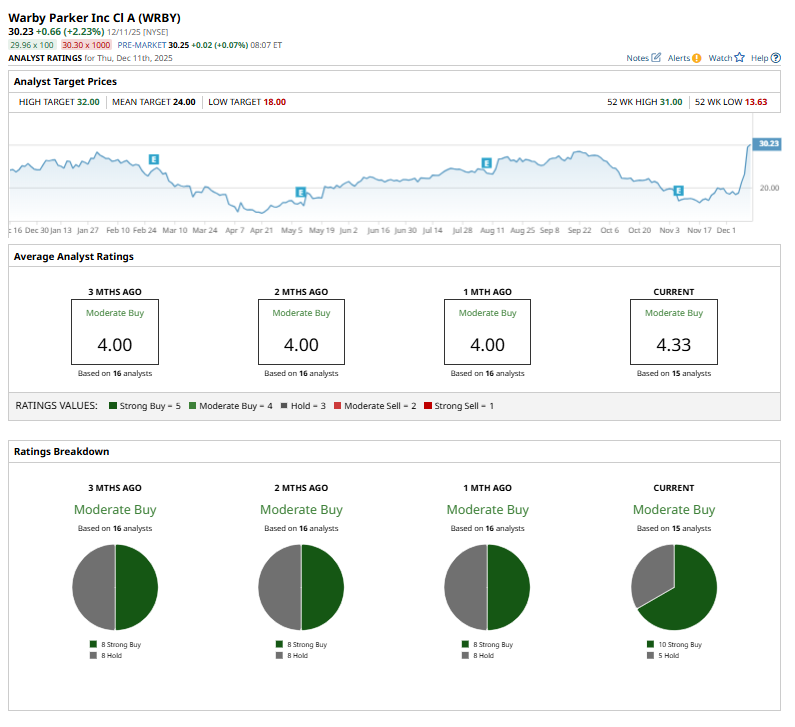
Task: Click the ask quote 30.30 x 1000
Action: pos(88,45)
